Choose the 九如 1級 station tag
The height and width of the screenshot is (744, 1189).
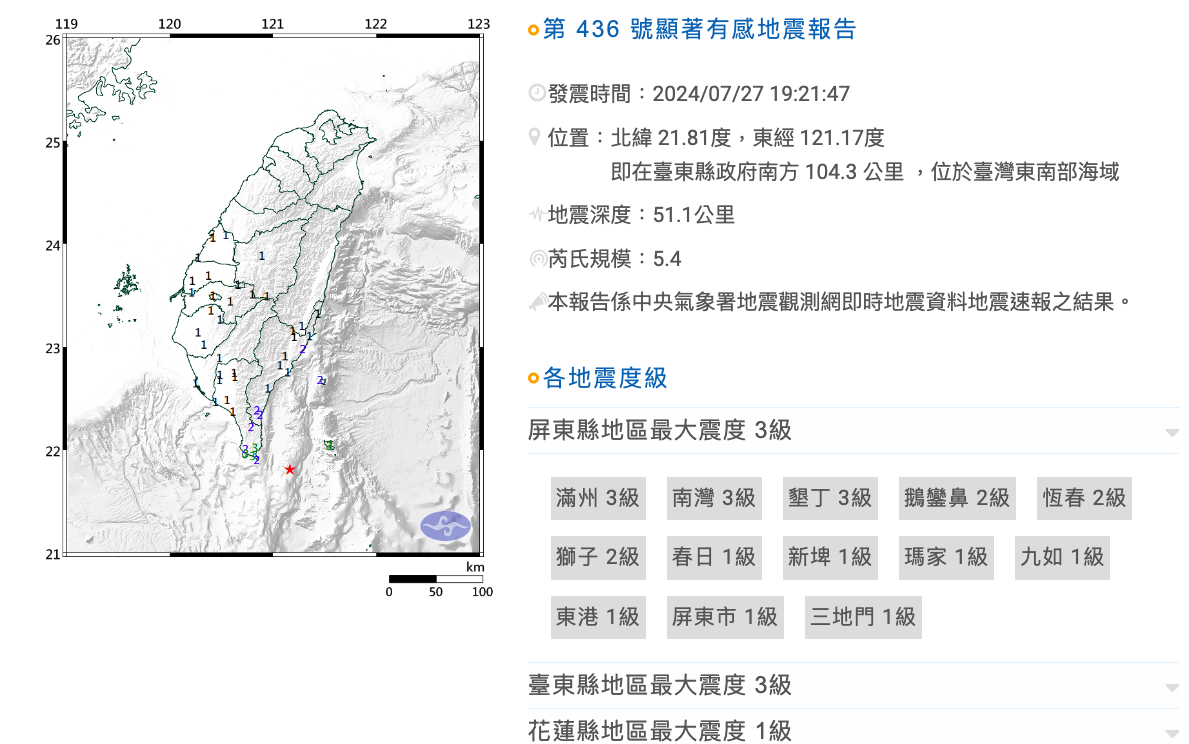click(x=1062, y=557)
